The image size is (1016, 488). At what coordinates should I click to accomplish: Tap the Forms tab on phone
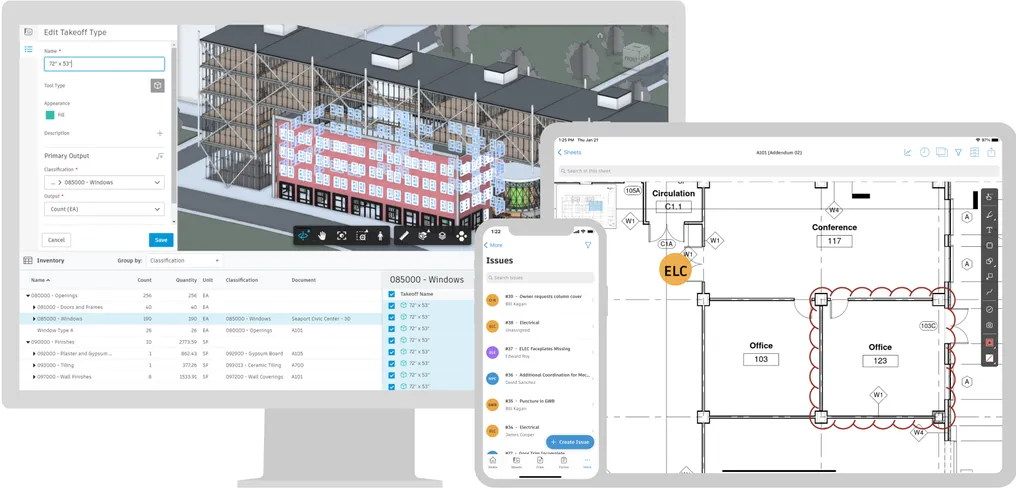click(x=564, y=463)
